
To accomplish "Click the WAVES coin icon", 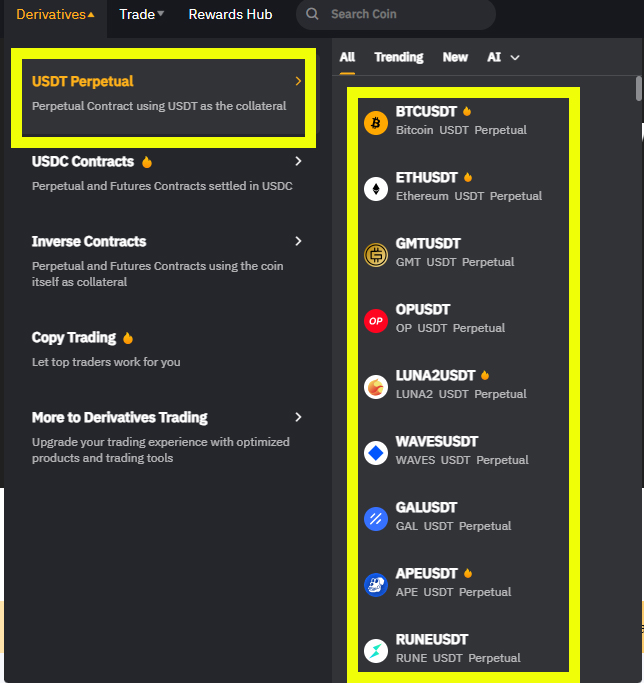I will coord(376,453).
